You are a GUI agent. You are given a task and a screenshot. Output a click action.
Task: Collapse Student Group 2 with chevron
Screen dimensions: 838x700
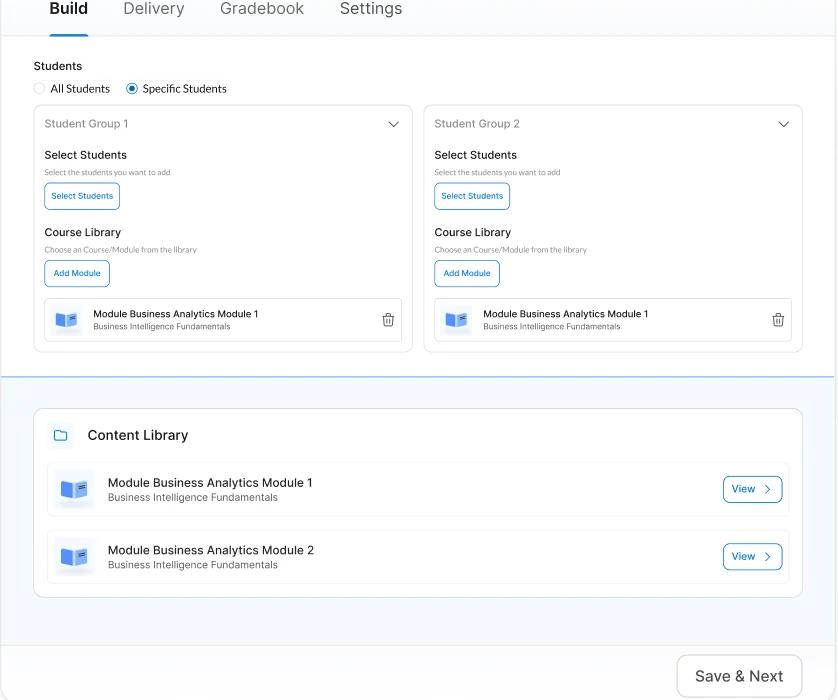[x=783, y=124]
